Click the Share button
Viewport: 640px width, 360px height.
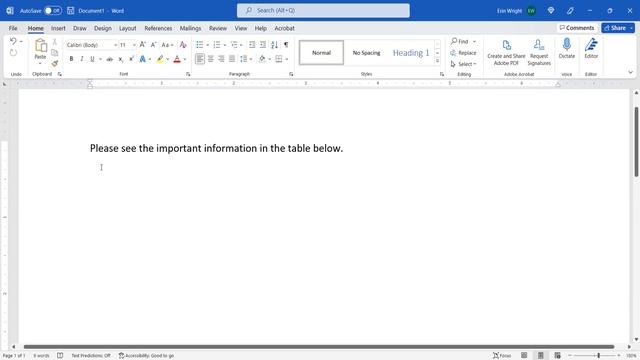(614, 28)
